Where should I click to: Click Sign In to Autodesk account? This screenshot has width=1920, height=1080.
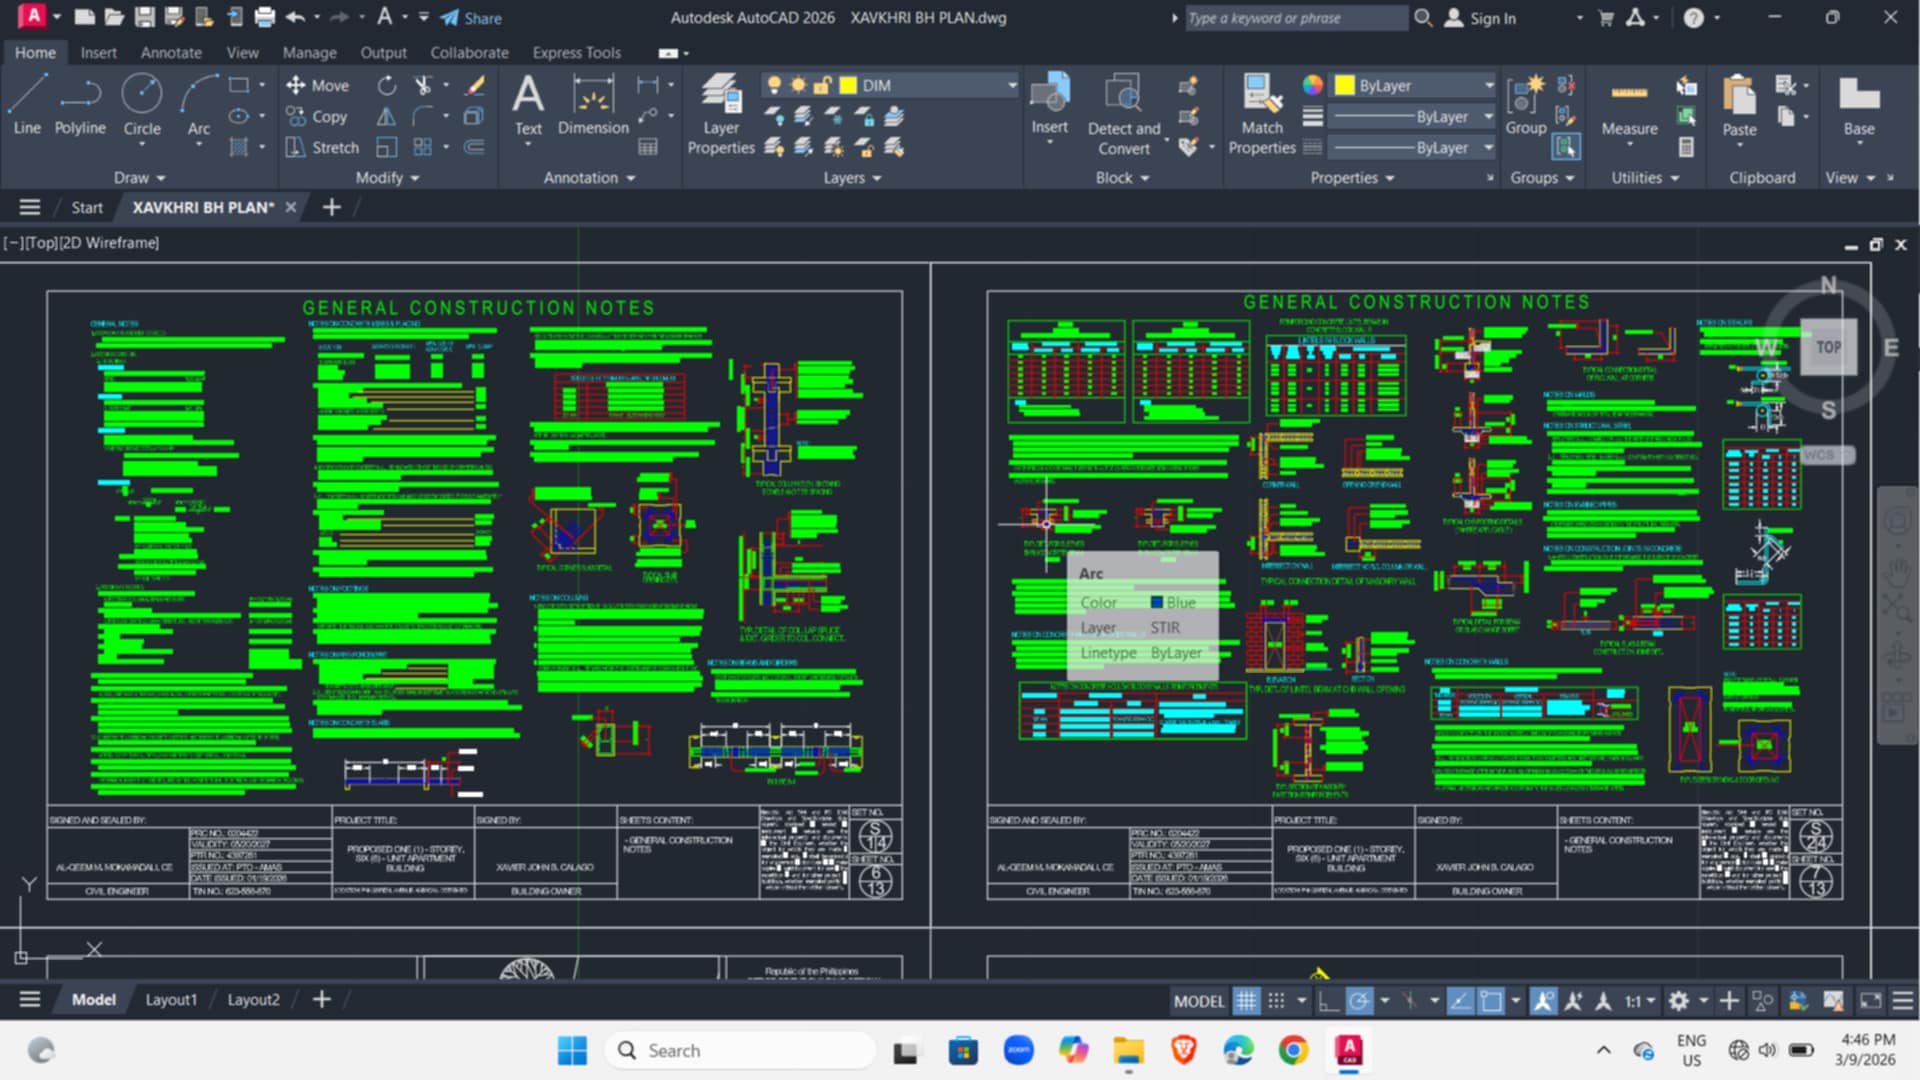(x=1481, y=18)
